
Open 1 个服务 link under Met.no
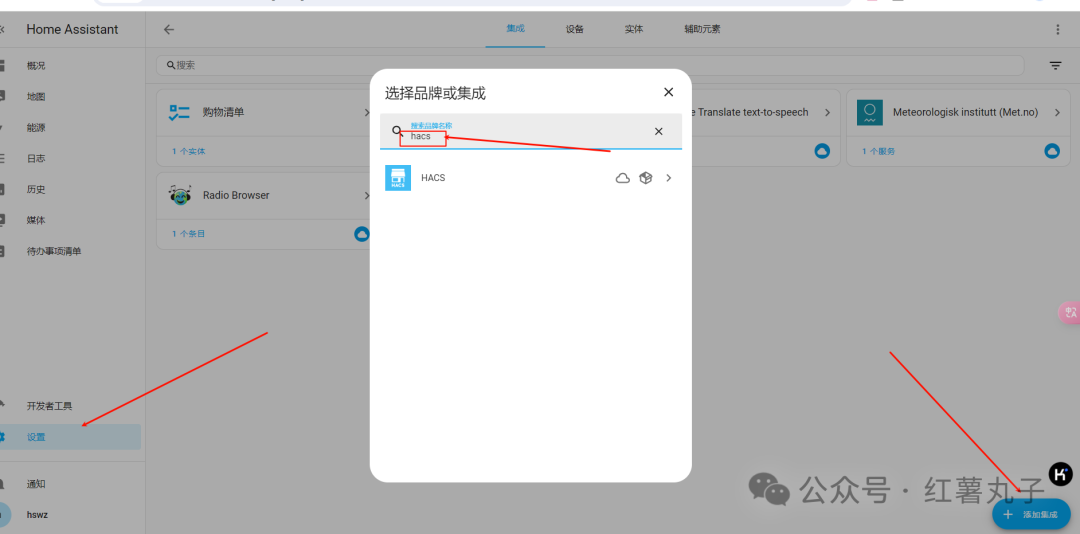pos(878,151)
